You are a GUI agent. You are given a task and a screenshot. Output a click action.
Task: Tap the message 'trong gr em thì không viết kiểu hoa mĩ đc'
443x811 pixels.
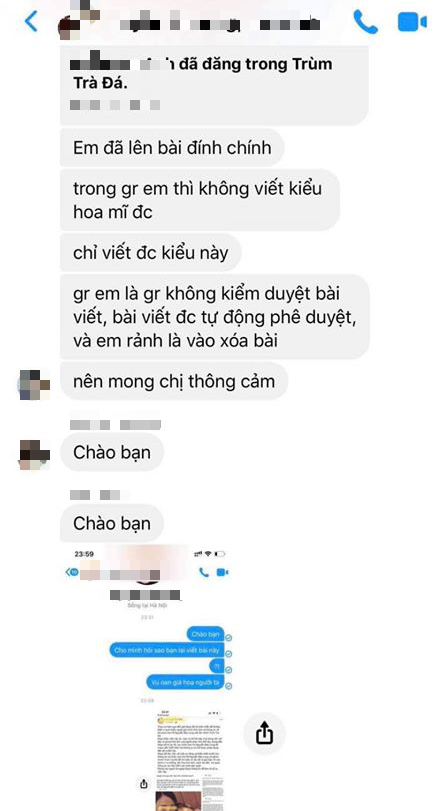point(200,200)
